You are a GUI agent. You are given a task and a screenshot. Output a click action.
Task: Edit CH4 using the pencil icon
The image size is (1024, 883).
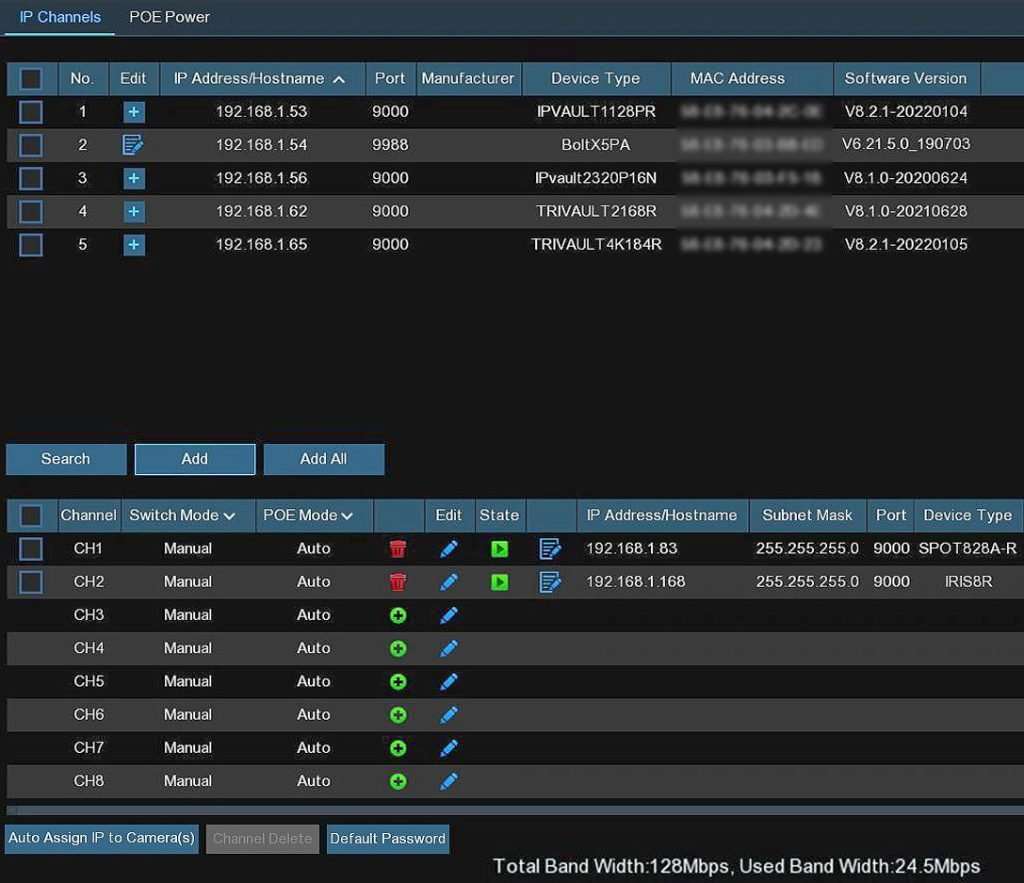point(449,649)
